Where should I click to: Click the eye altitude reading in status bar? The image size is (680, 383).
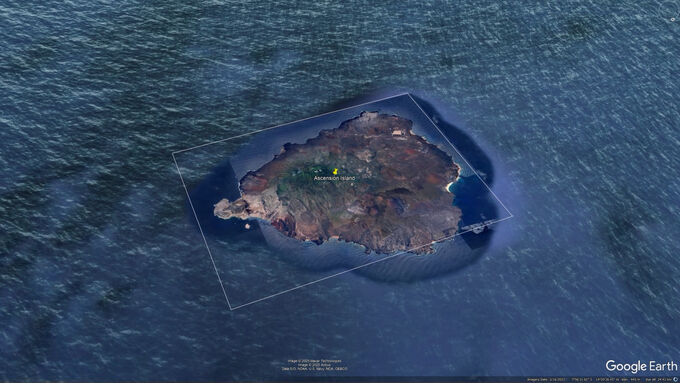[658, 380]
